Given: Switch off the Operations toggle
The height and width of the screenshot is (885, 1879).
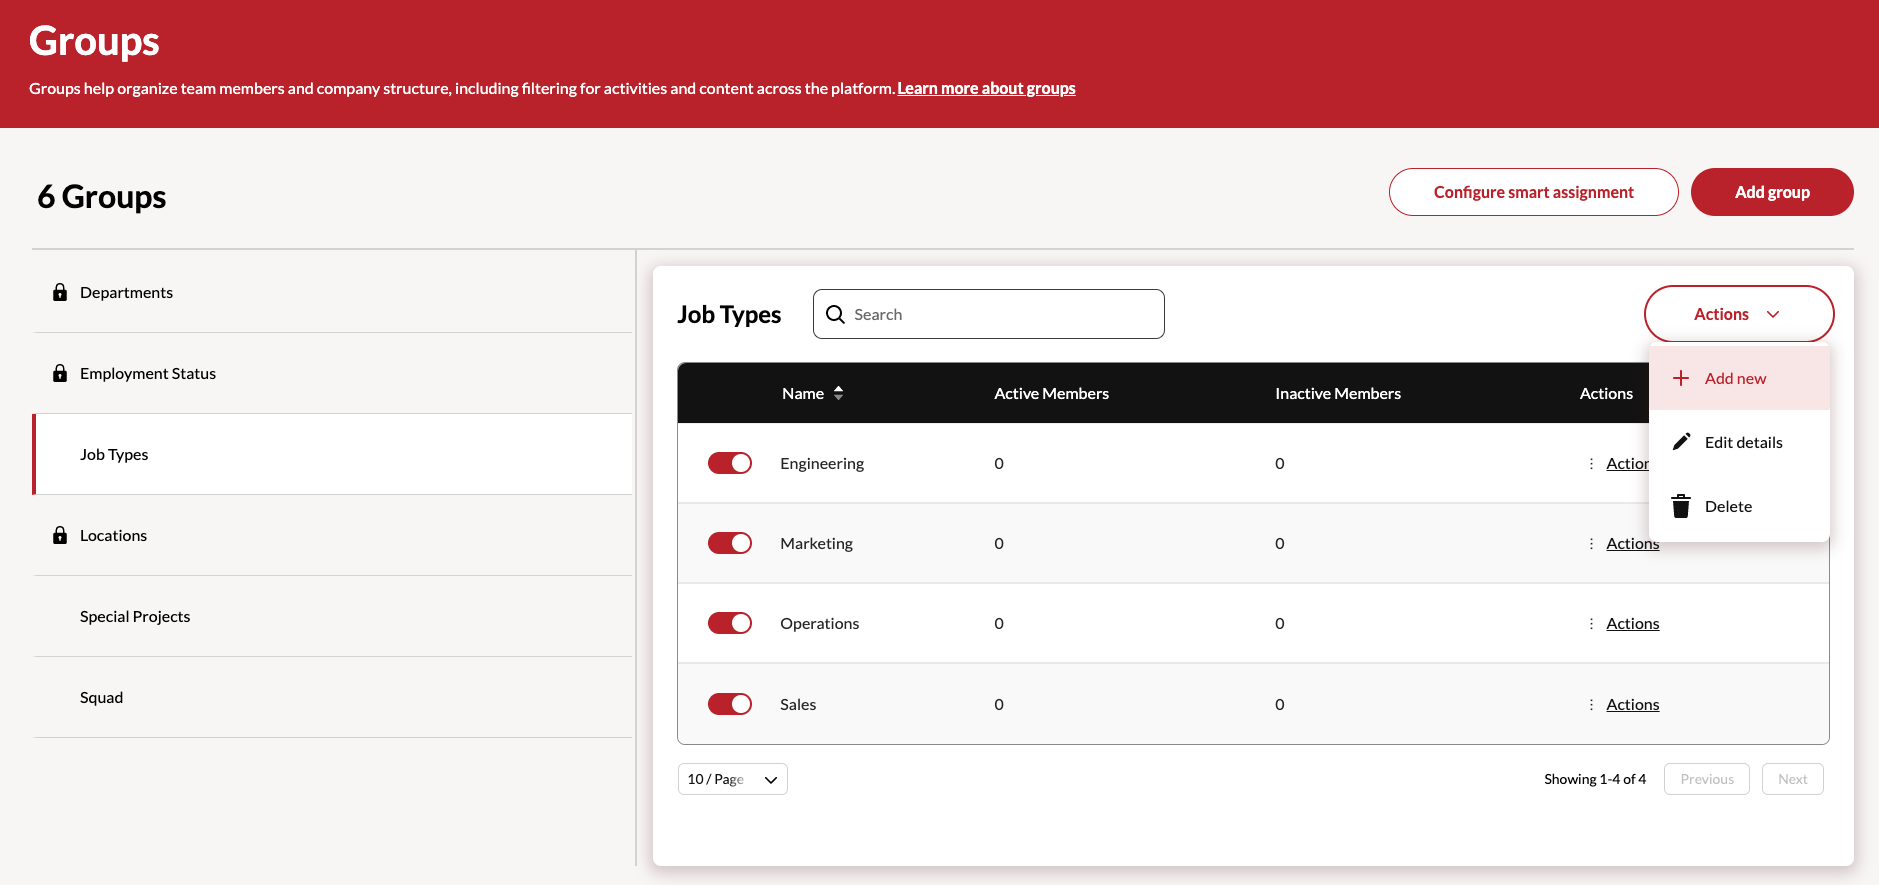Looking at the screenshot, I should tap(730, 623).
